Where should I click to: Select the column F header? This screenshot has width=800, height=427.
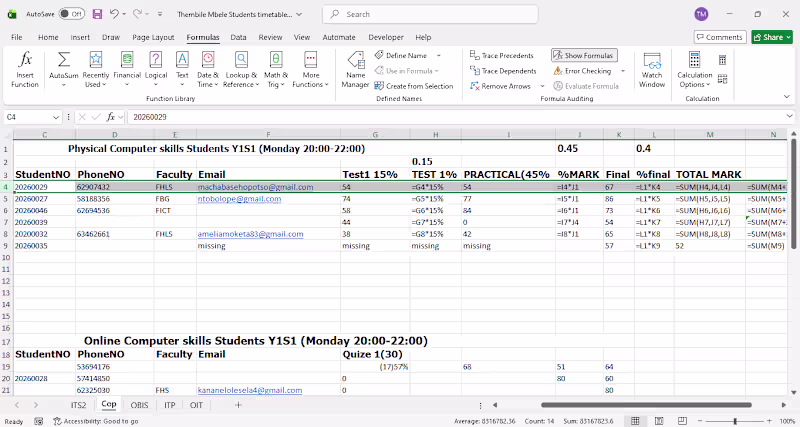(268, 135)
